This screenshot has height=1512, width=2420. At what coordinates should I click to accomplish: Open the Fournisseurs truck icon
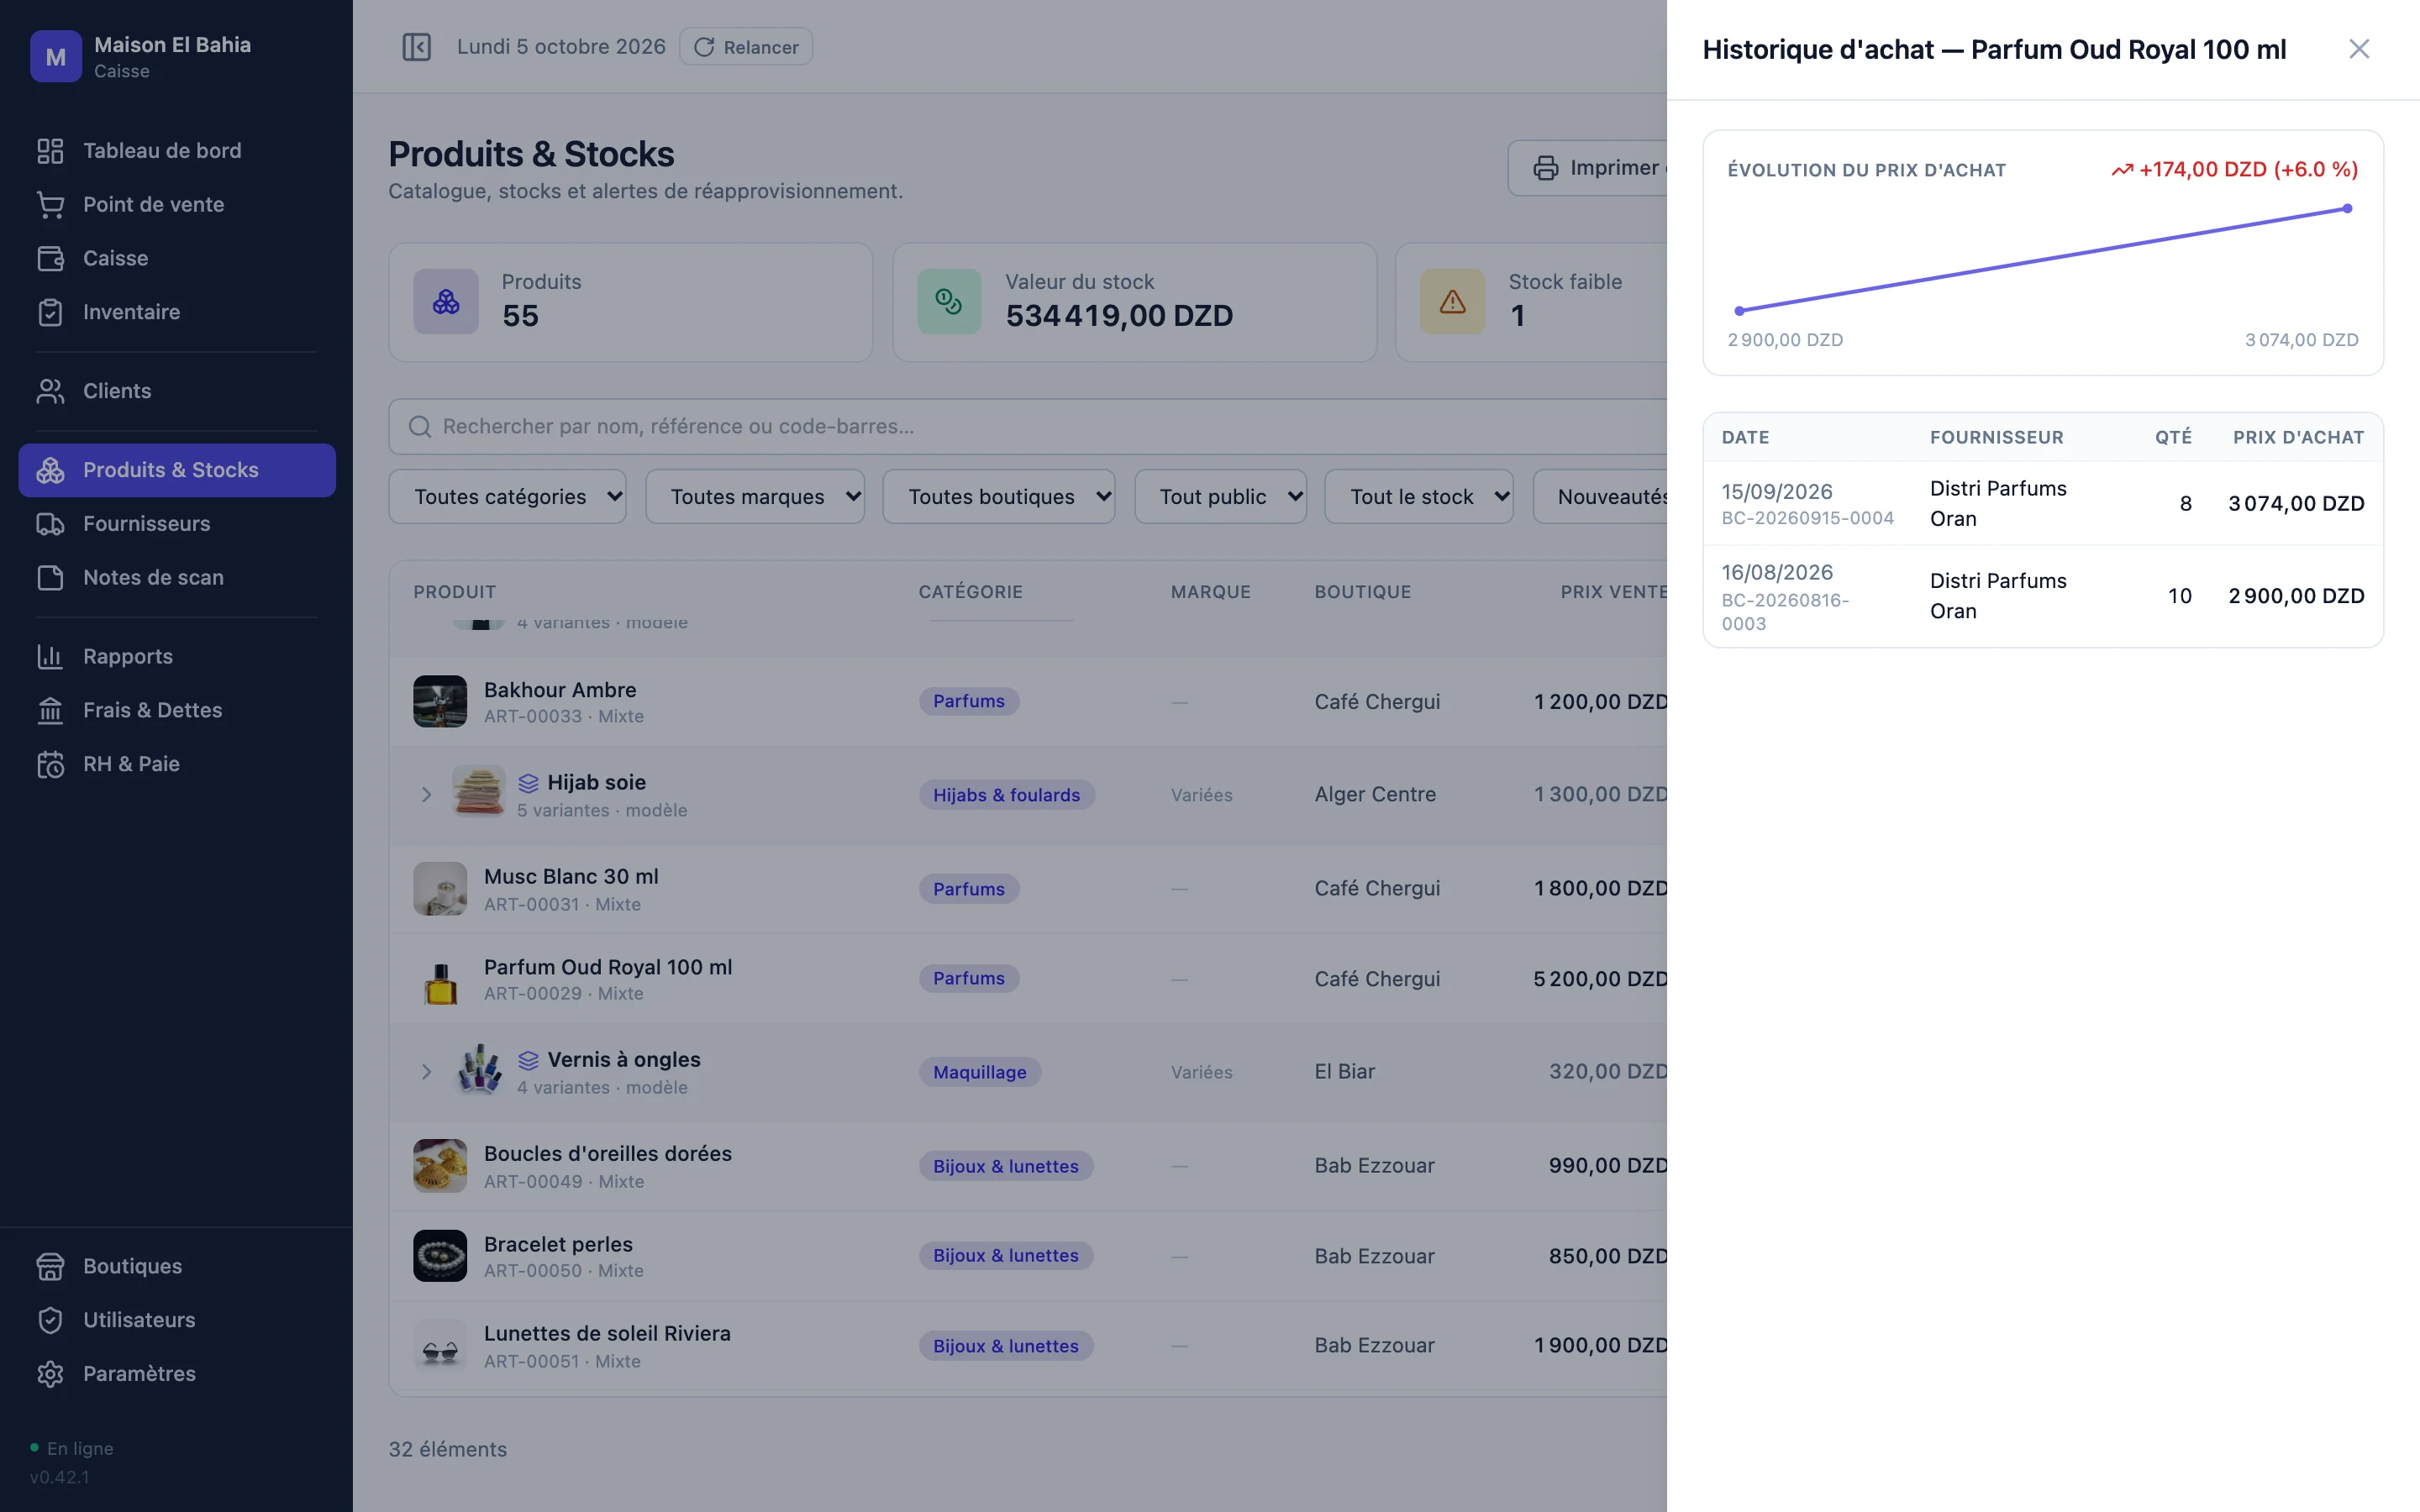50,524
